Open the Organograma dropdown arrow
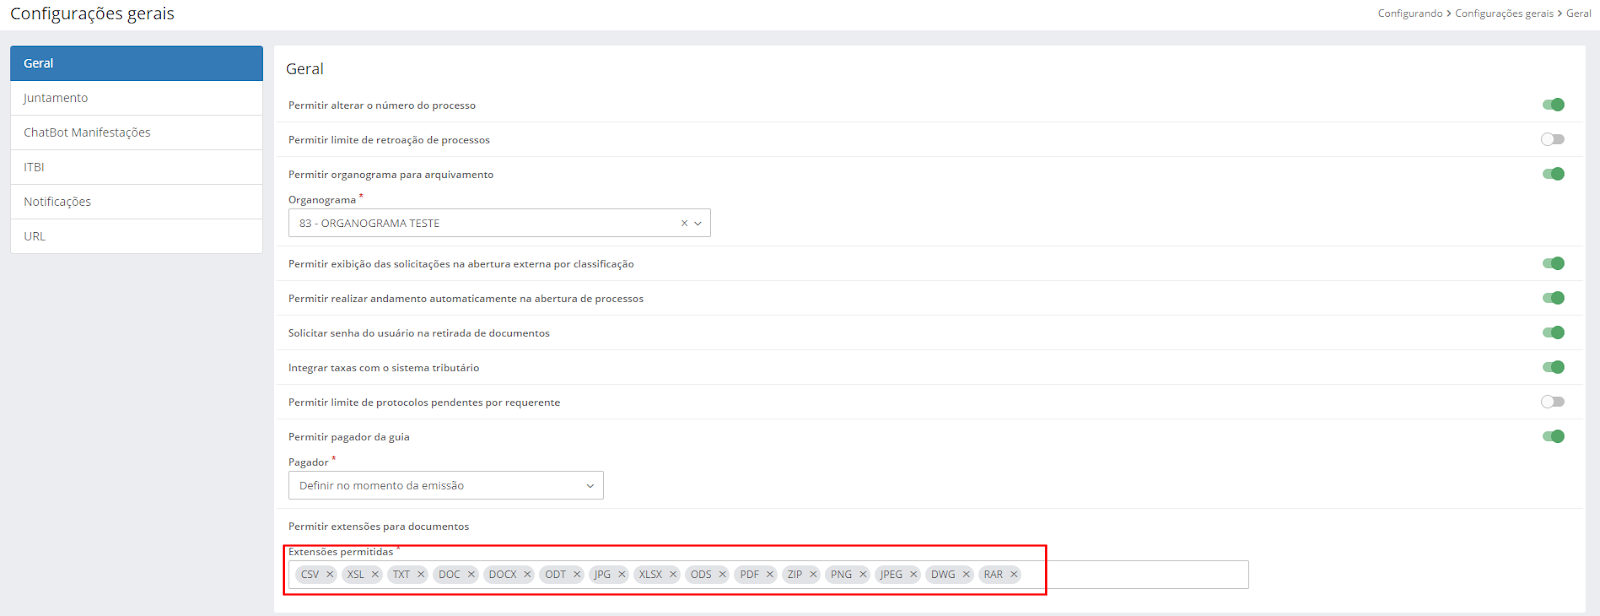Image resolution: width=1600 pixels, height=616 pixels. pyautogui.click(x=698, y=223)
